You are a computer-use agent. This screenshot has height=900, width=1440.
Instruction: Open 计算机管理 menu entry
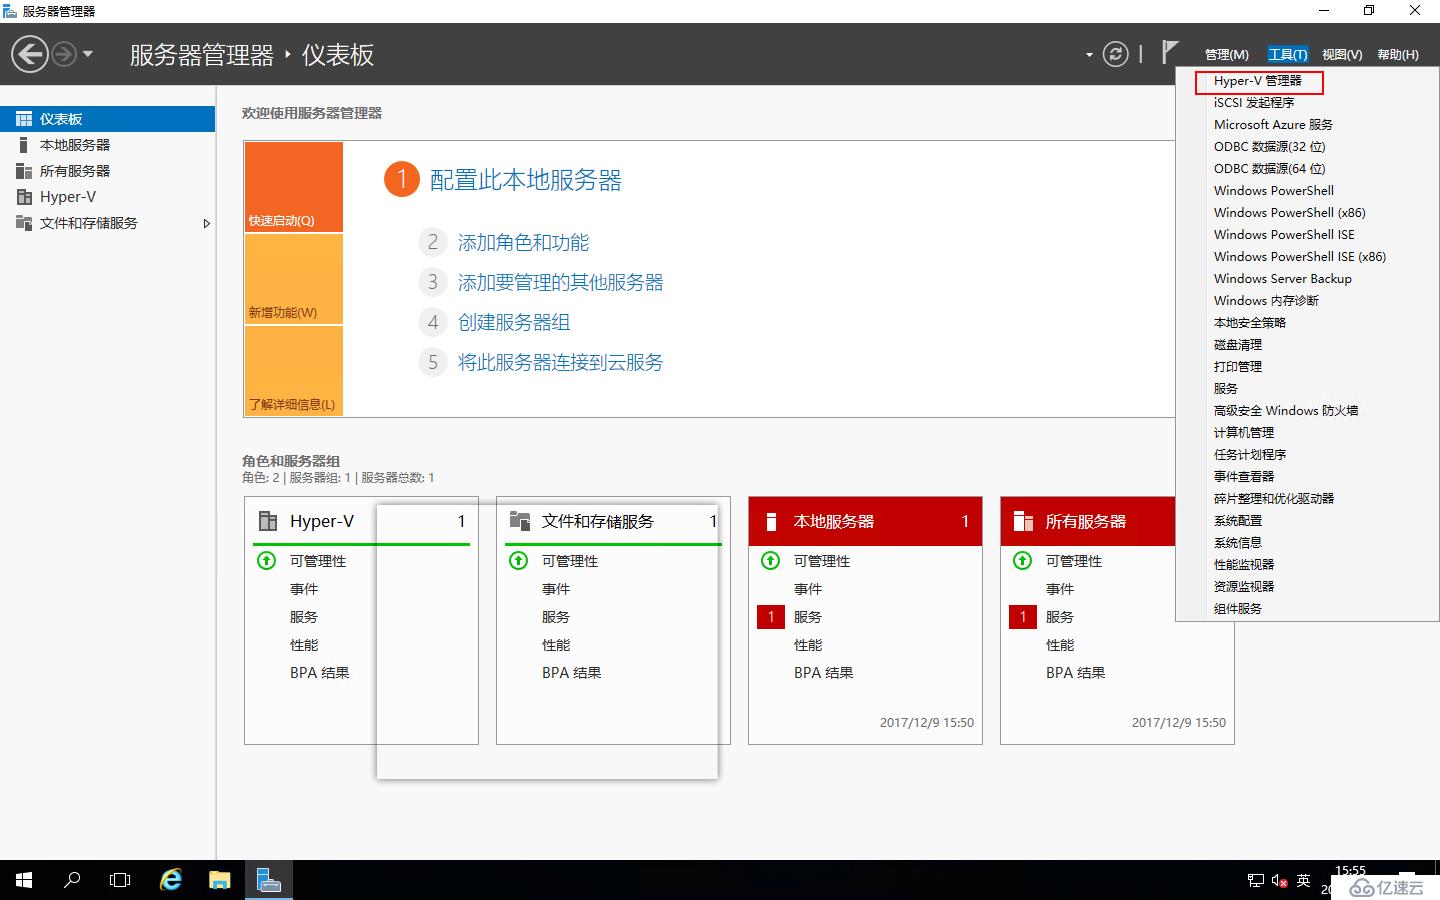[1244, 433]
